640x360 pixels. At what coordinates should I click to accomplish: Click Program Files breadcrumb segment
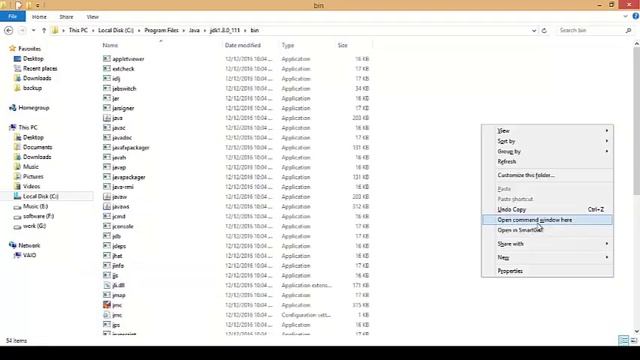(161, 30)
